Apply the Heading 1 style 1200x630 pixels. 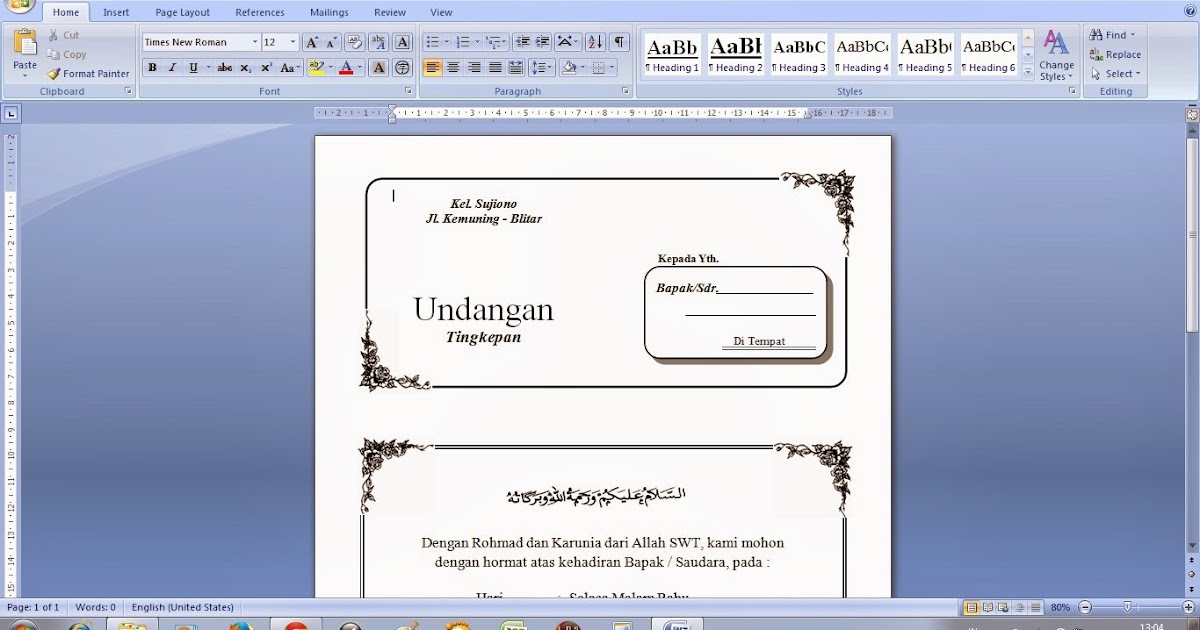672,55
